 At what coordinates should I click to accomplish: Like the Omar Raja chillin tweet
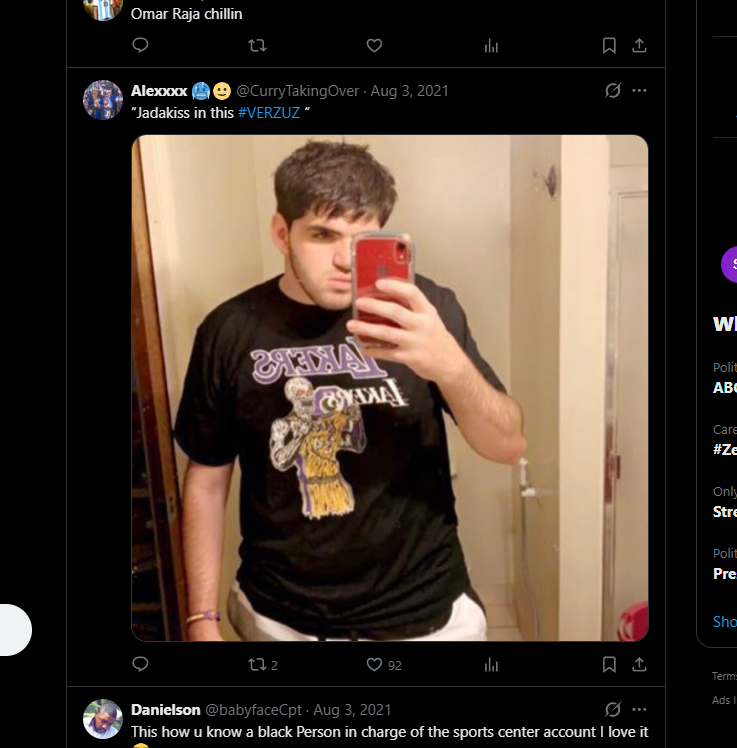374,46
